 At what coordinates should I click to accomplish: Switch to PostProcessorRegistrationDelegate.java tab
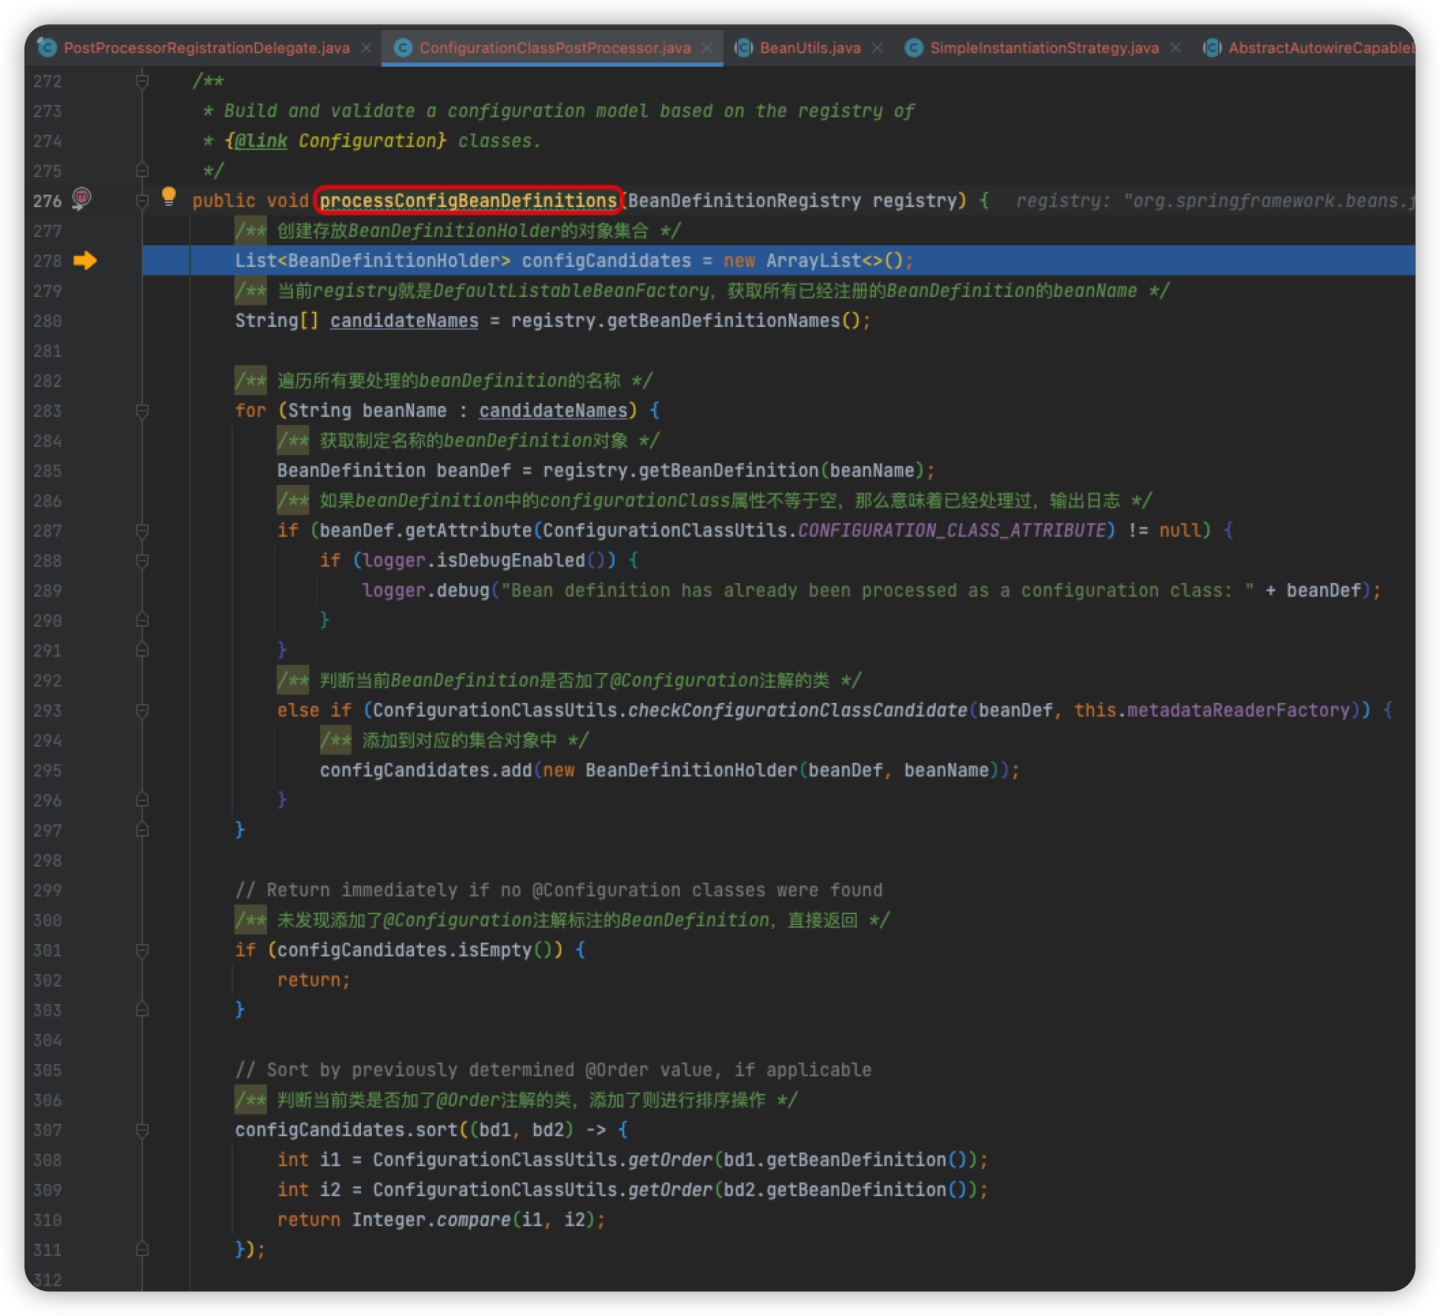[x=206, y=47]
